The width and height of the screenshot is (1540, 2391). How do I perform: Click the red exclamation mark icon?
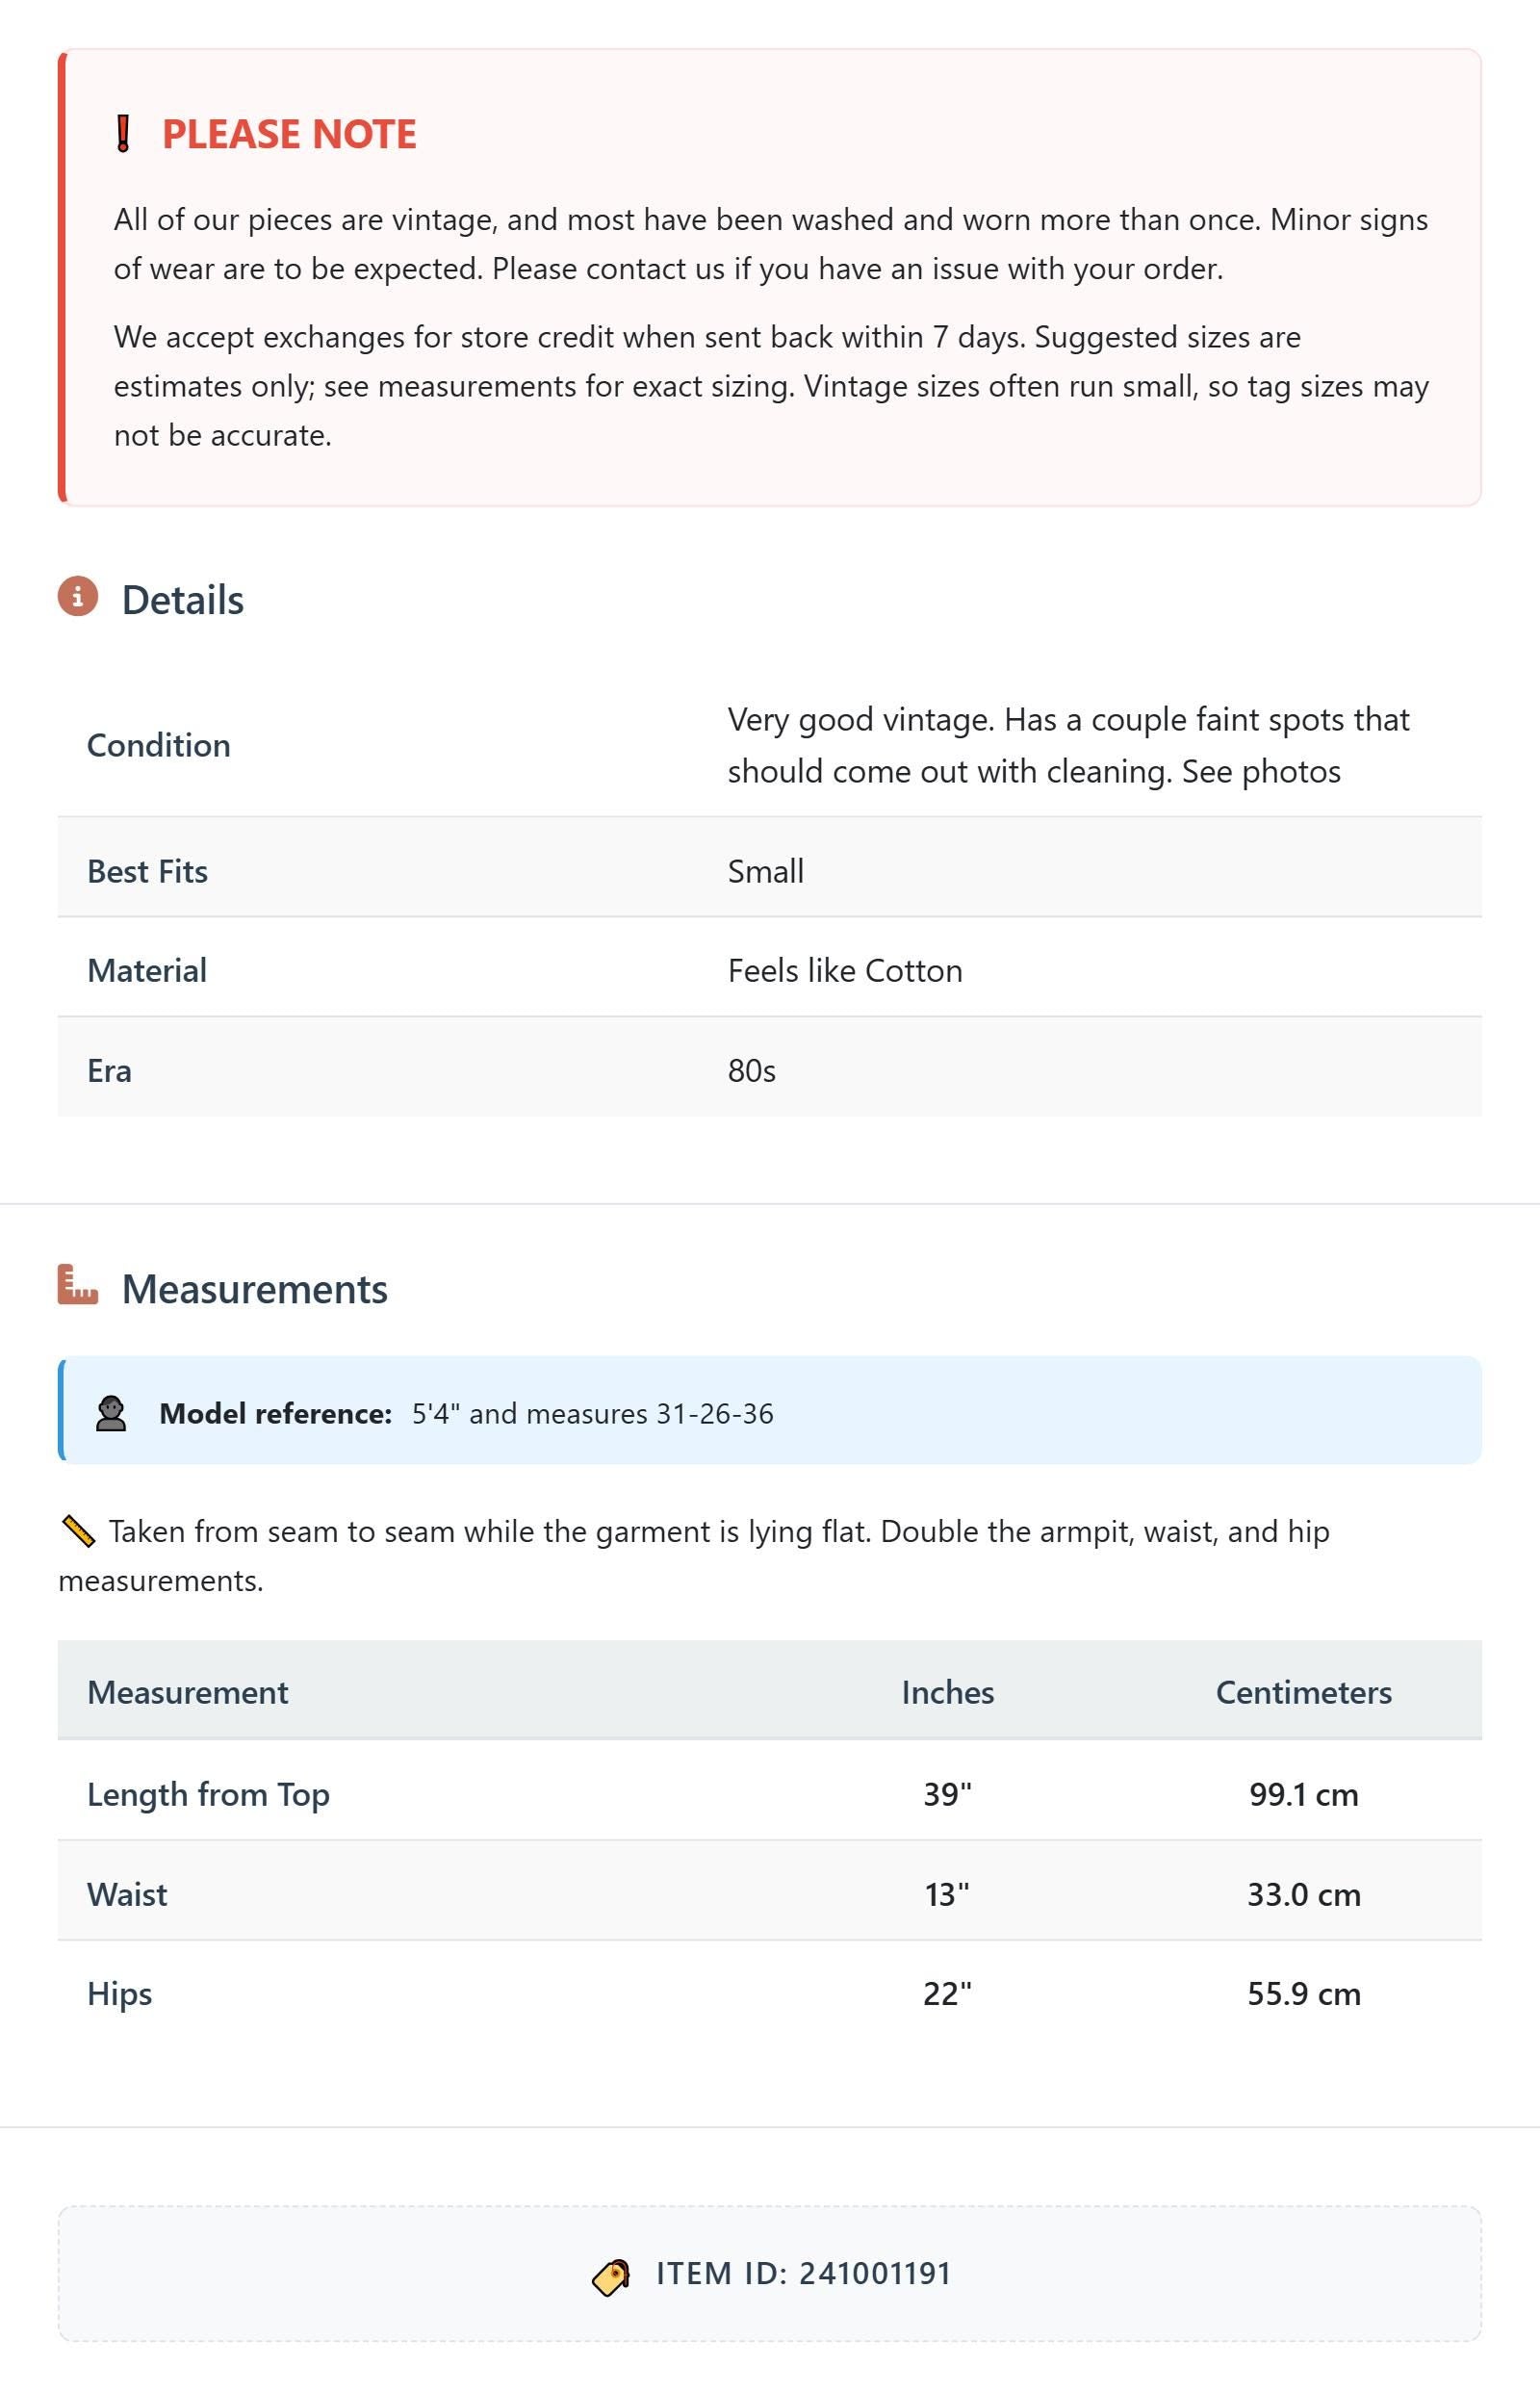pos(123,134)
